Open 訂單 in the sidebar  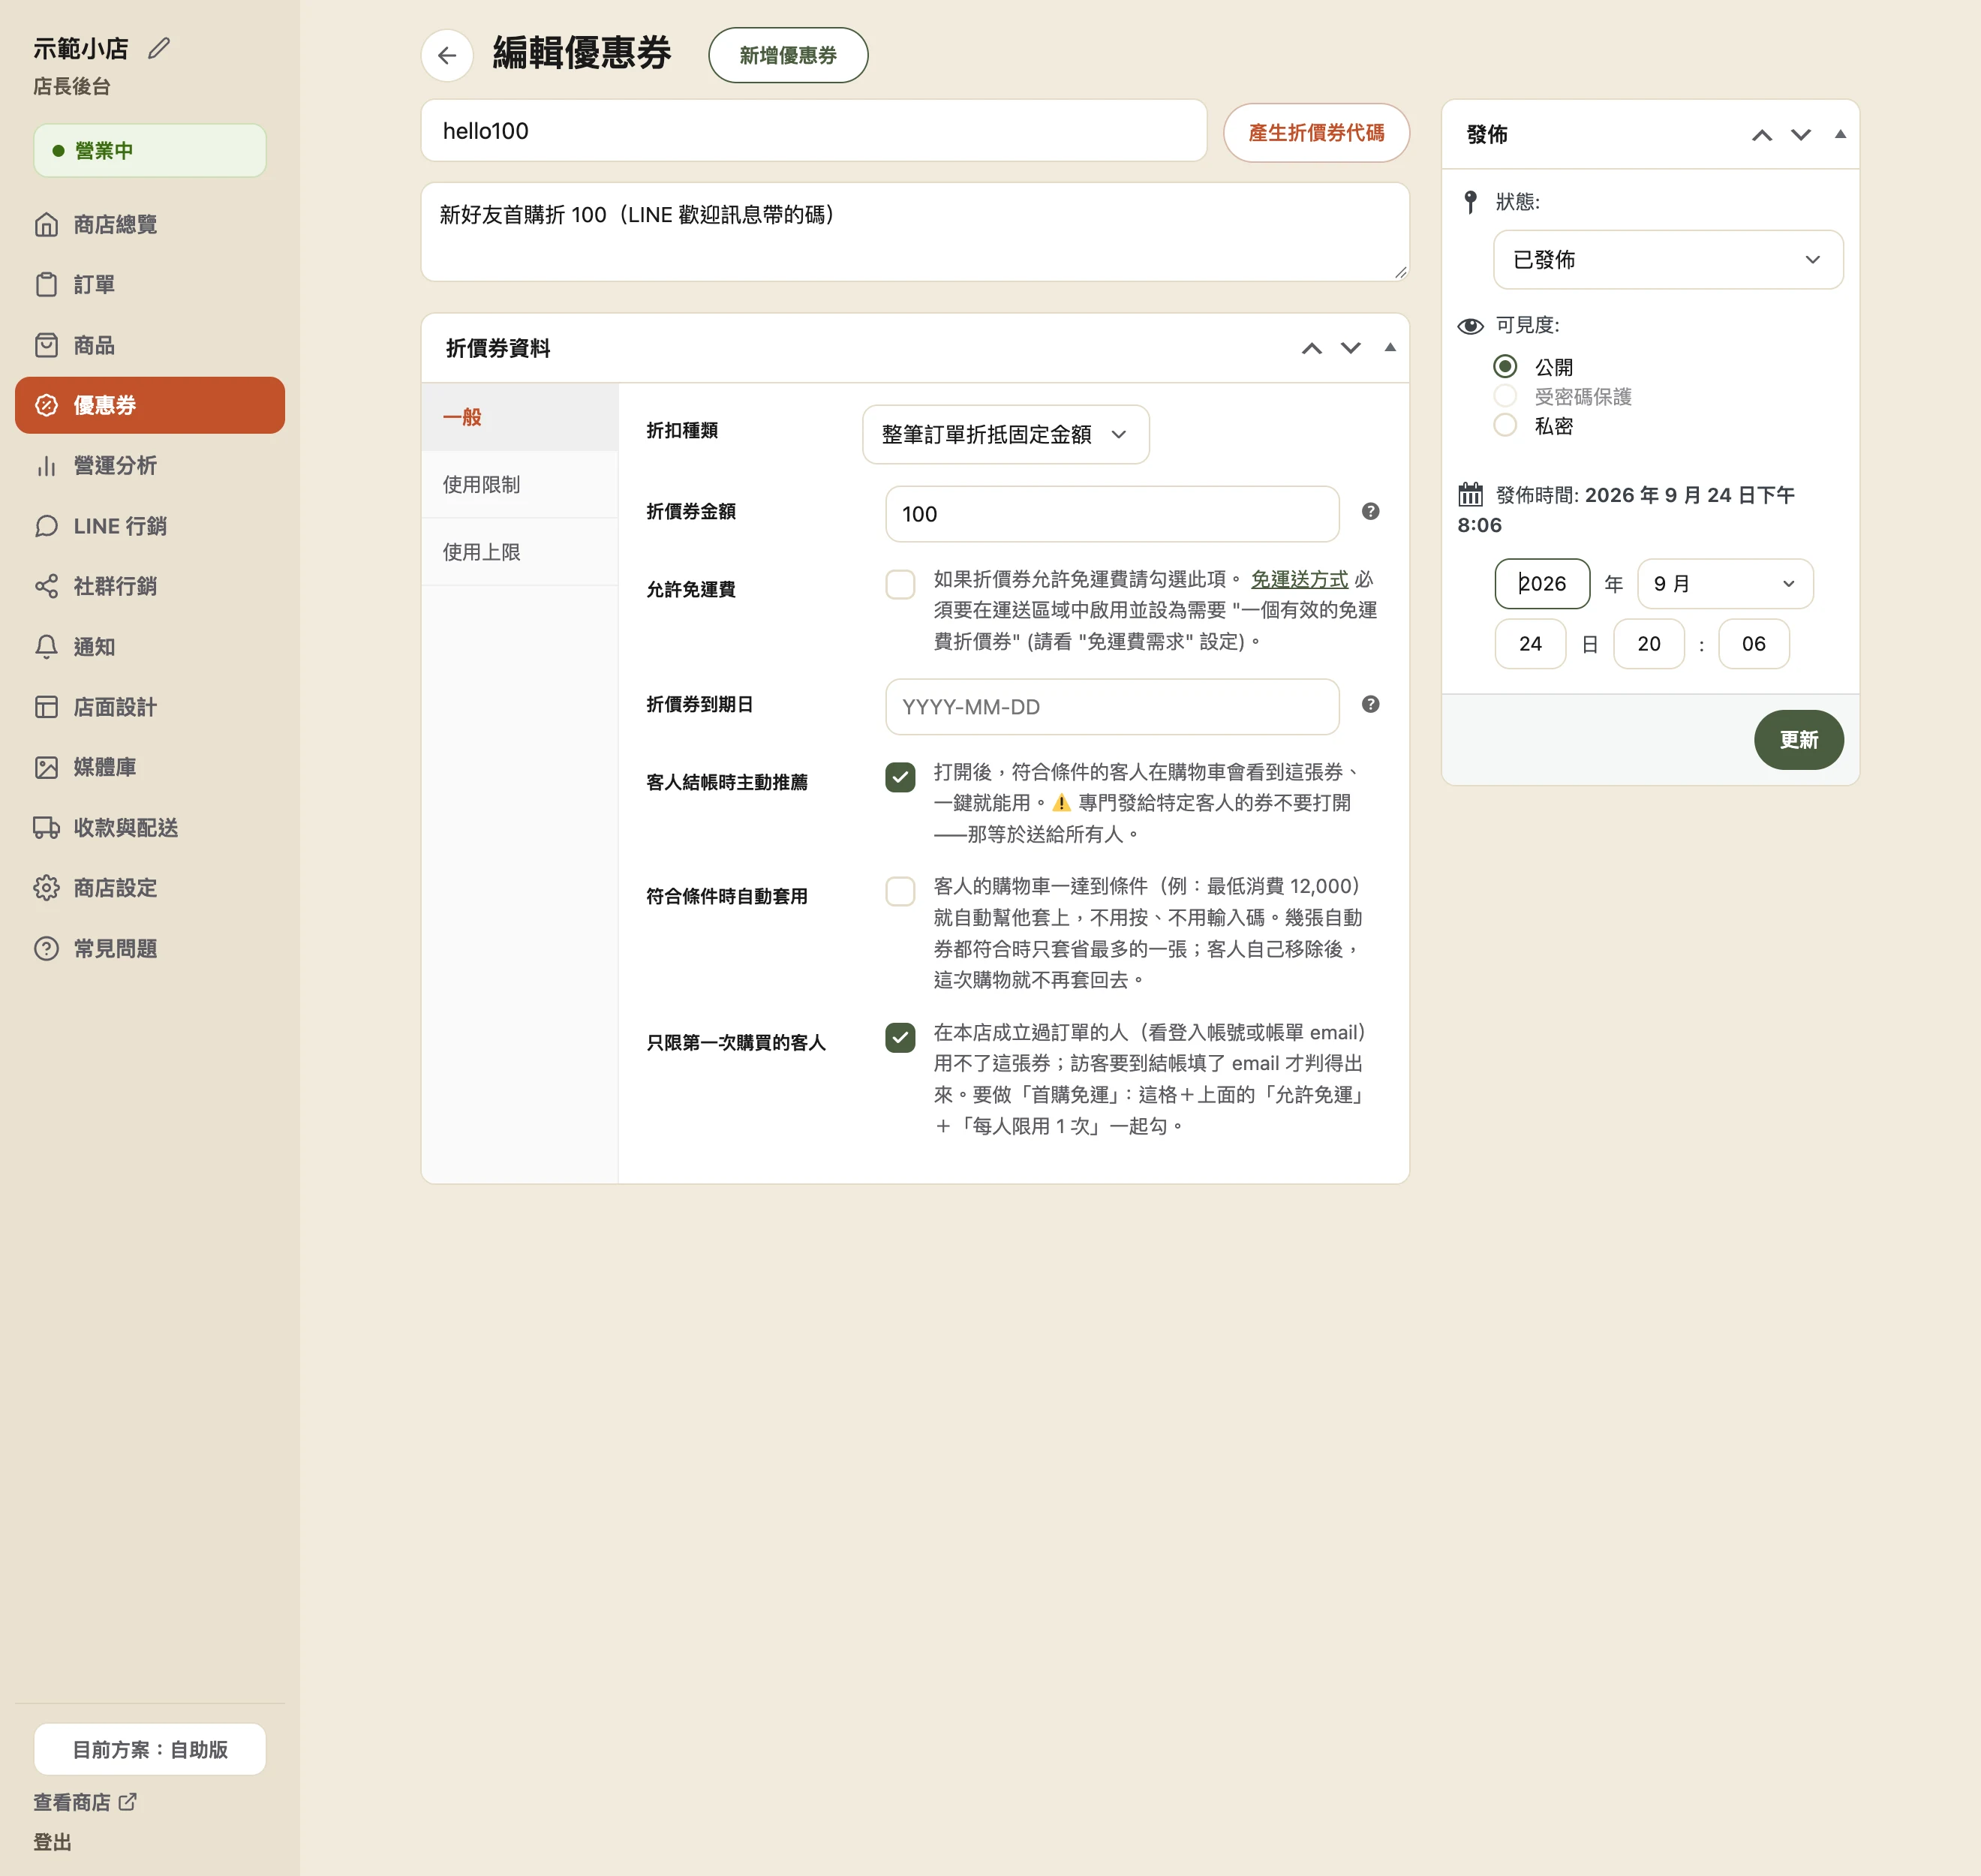[150, 285]
